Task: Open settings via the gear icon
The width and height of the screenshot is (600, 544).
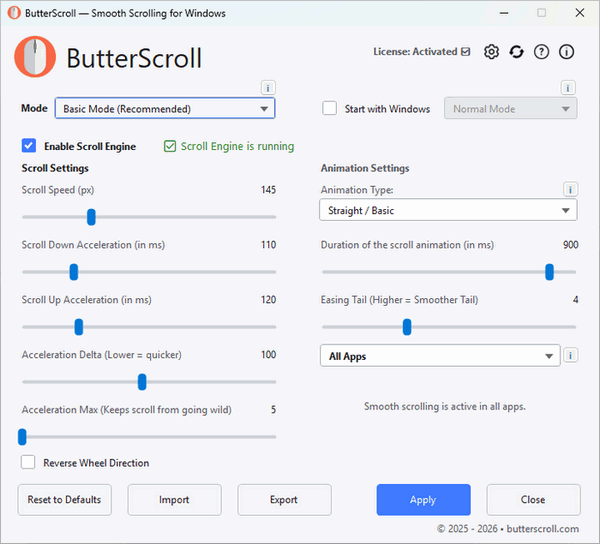Action: point(491,52)
